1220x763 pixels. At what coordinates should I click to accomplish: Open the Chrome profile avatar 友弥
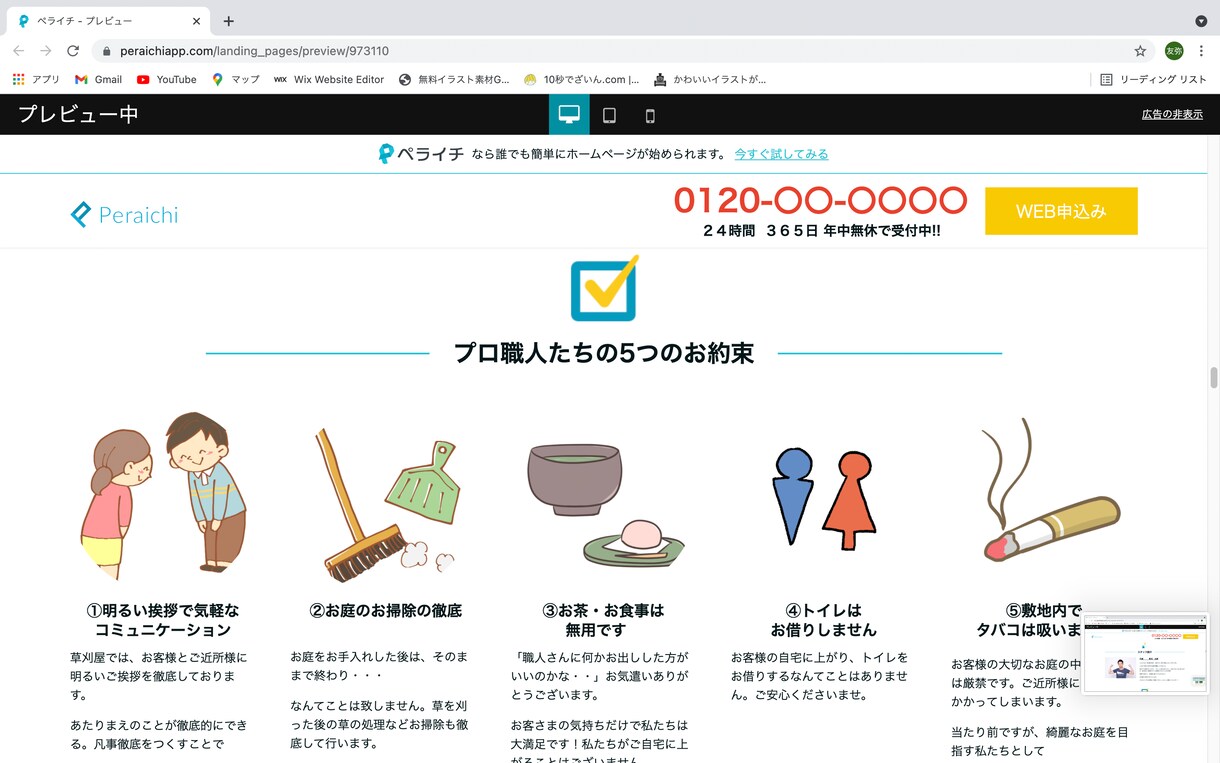pyautogui.click(x=1173, y=51)
